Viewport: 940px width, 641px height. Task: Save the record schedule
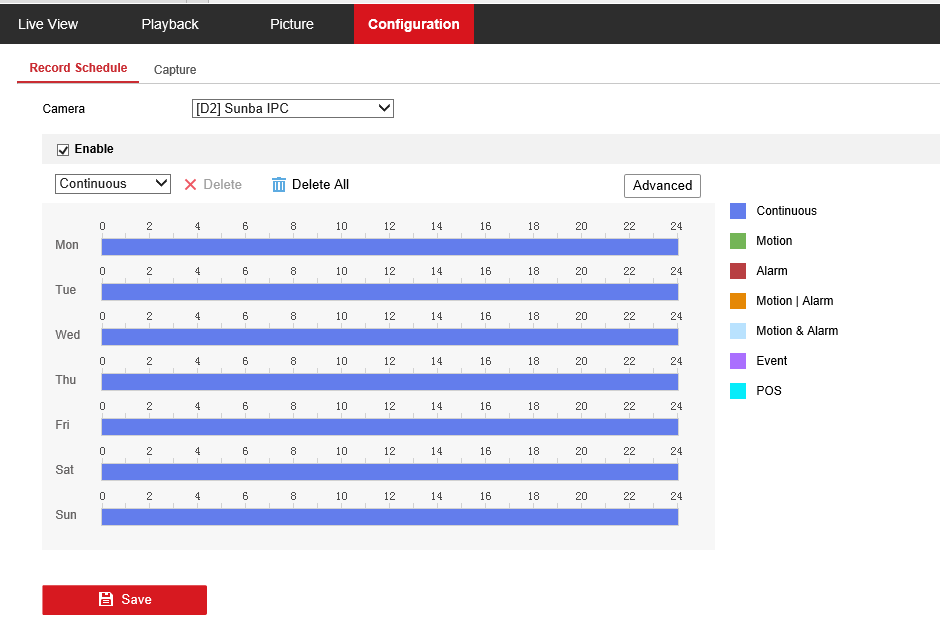pyautogui.click(x=125, y=600)
